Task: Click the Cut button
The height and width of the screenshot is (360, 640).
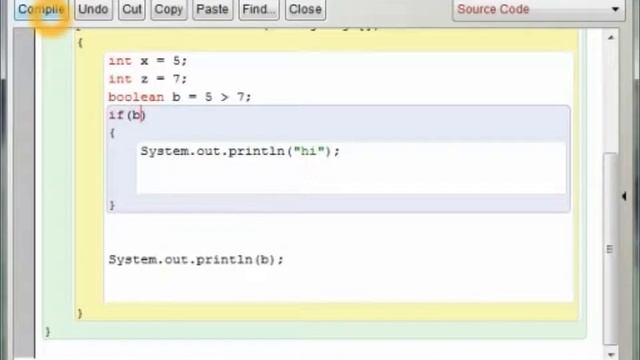Action: click(x=132, y=9)
